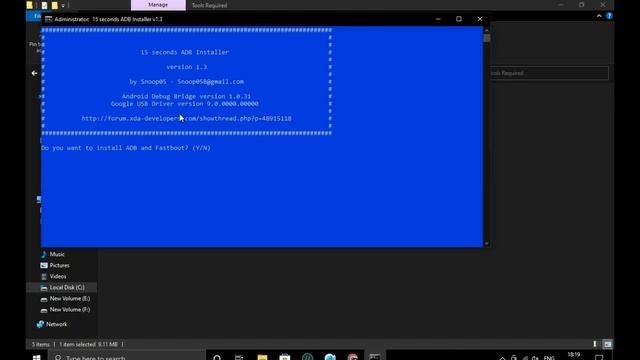Open the Manage tab in File Explorer
Viewport: 640px width, 360px height.
pyautogui.click(x=158, y=5)
